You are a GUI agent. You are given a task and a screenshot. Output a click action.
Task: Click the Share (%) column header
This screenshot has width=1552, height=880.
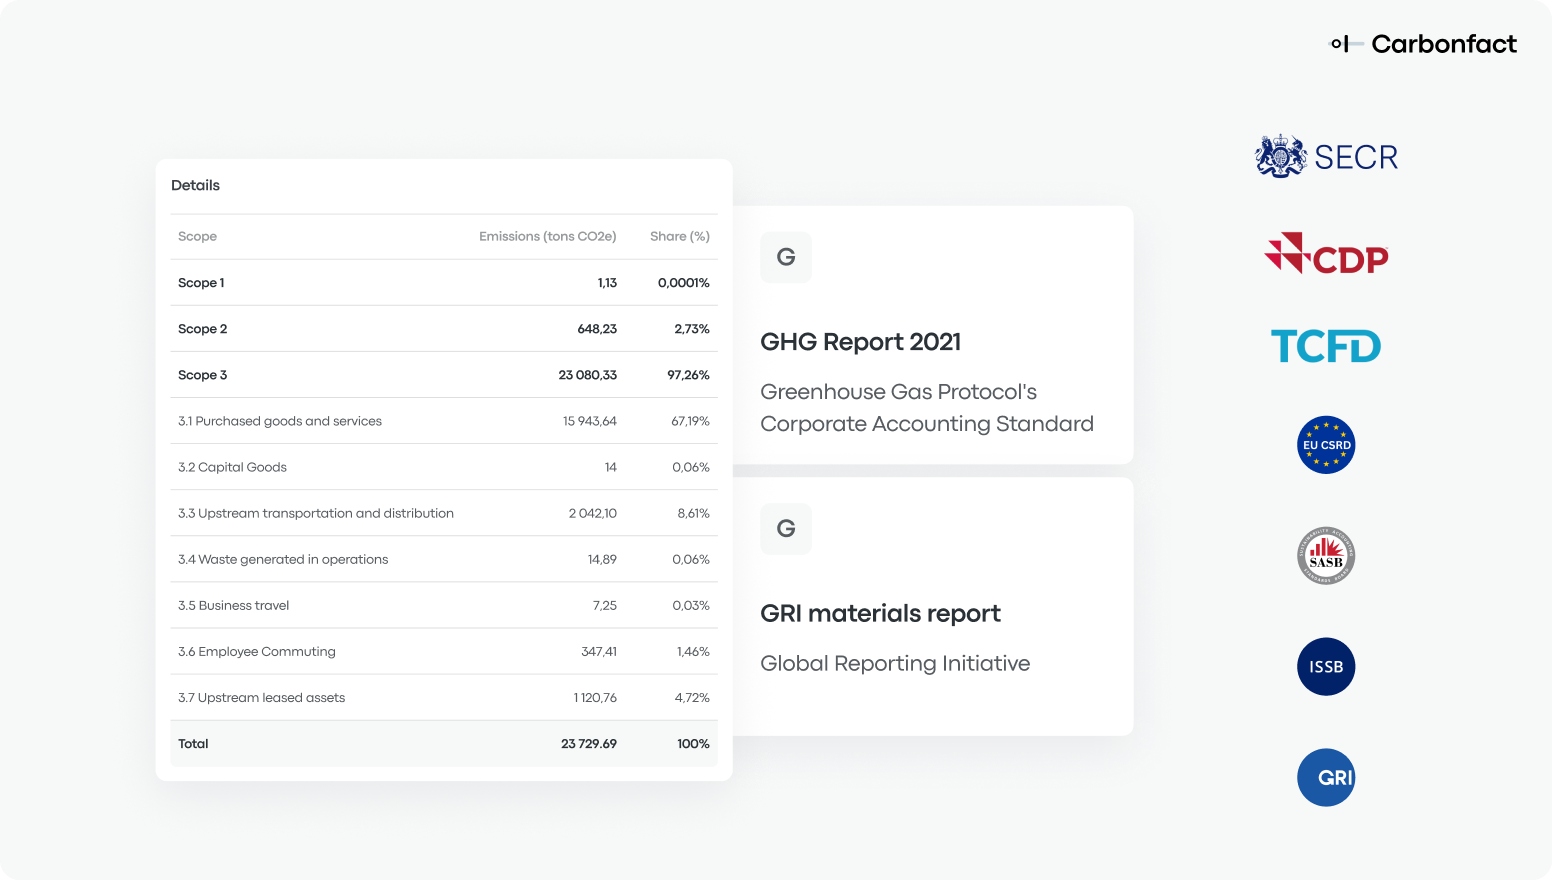tap(680, 236)
